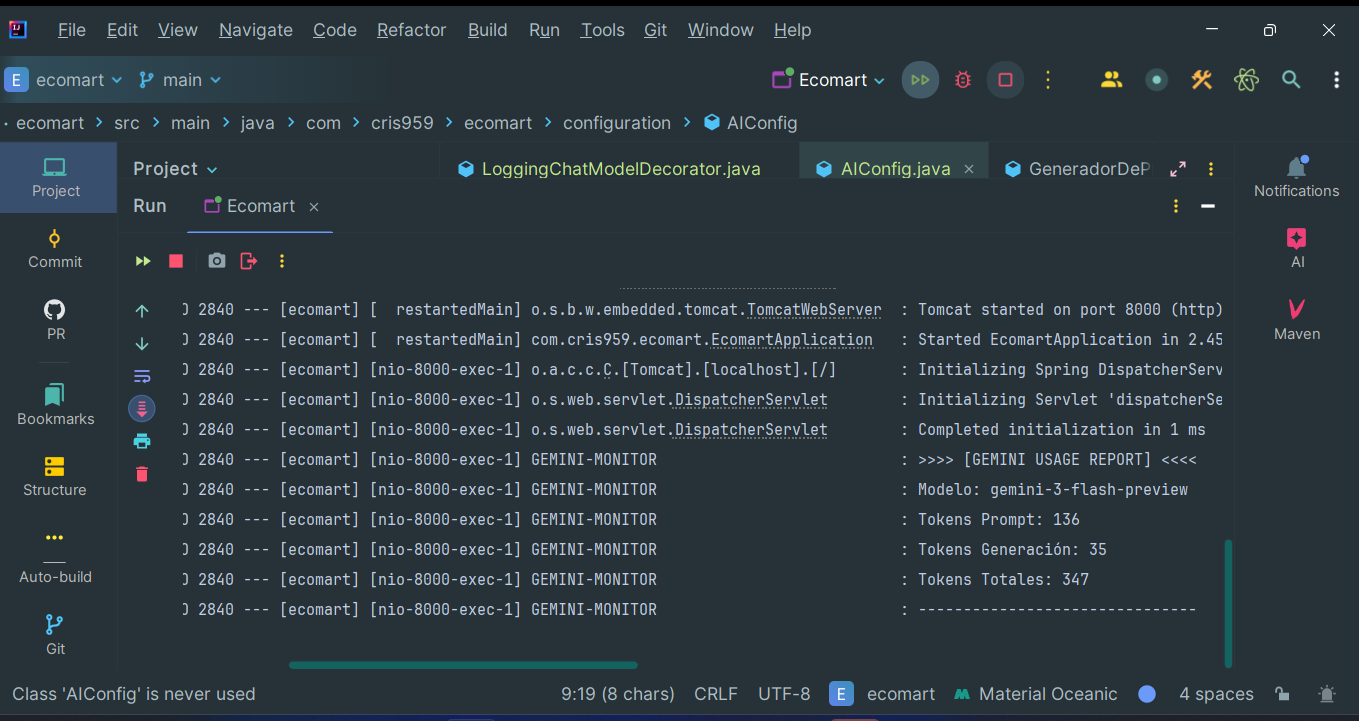
Task: Click the cris959 breadcrumb
Action: point(402,123)
